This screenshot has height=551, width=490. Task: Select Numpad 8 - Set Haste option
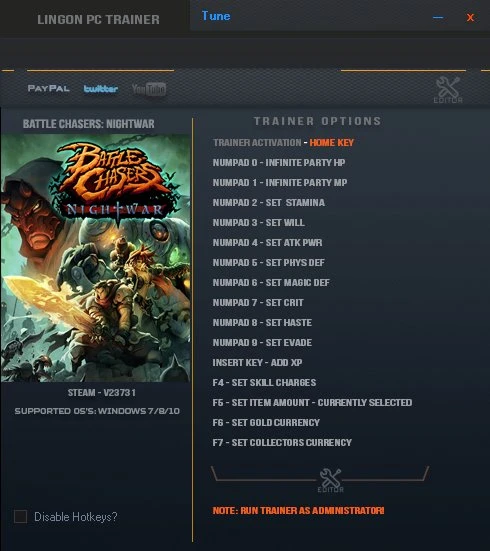point(262,323)
